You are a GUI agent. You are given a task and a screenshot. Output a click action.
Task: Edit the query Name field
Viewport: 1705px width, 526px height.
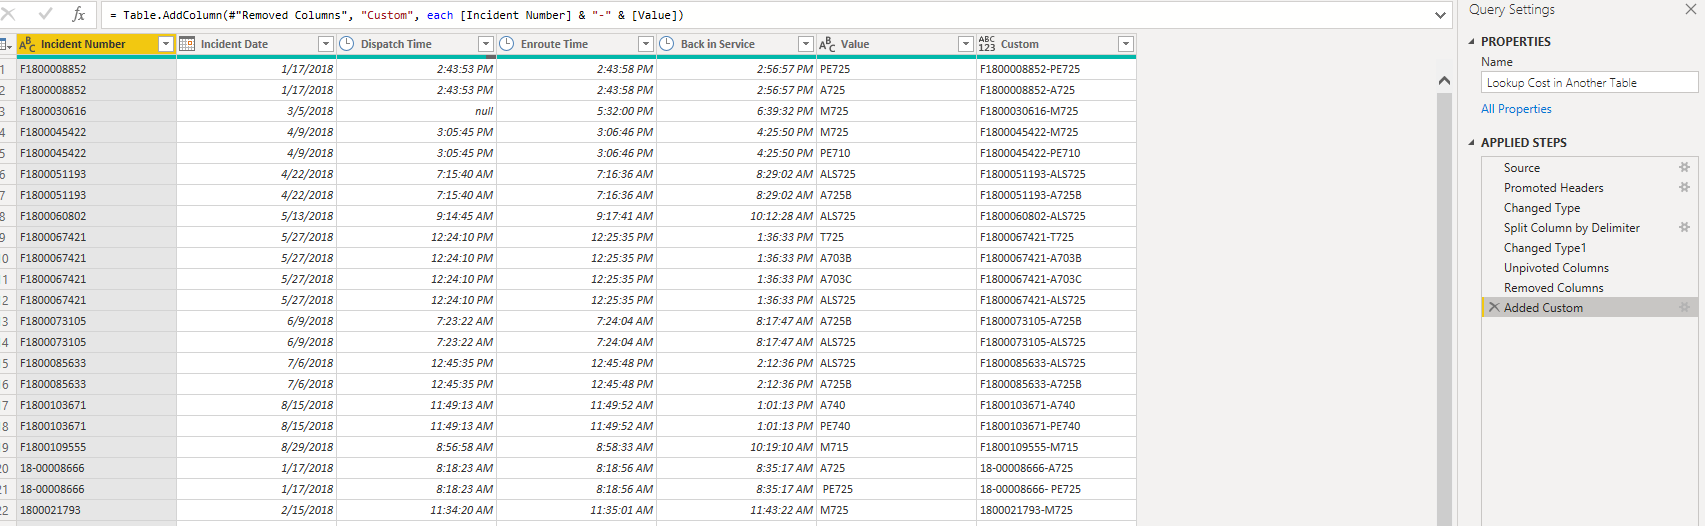[1589, 83]
